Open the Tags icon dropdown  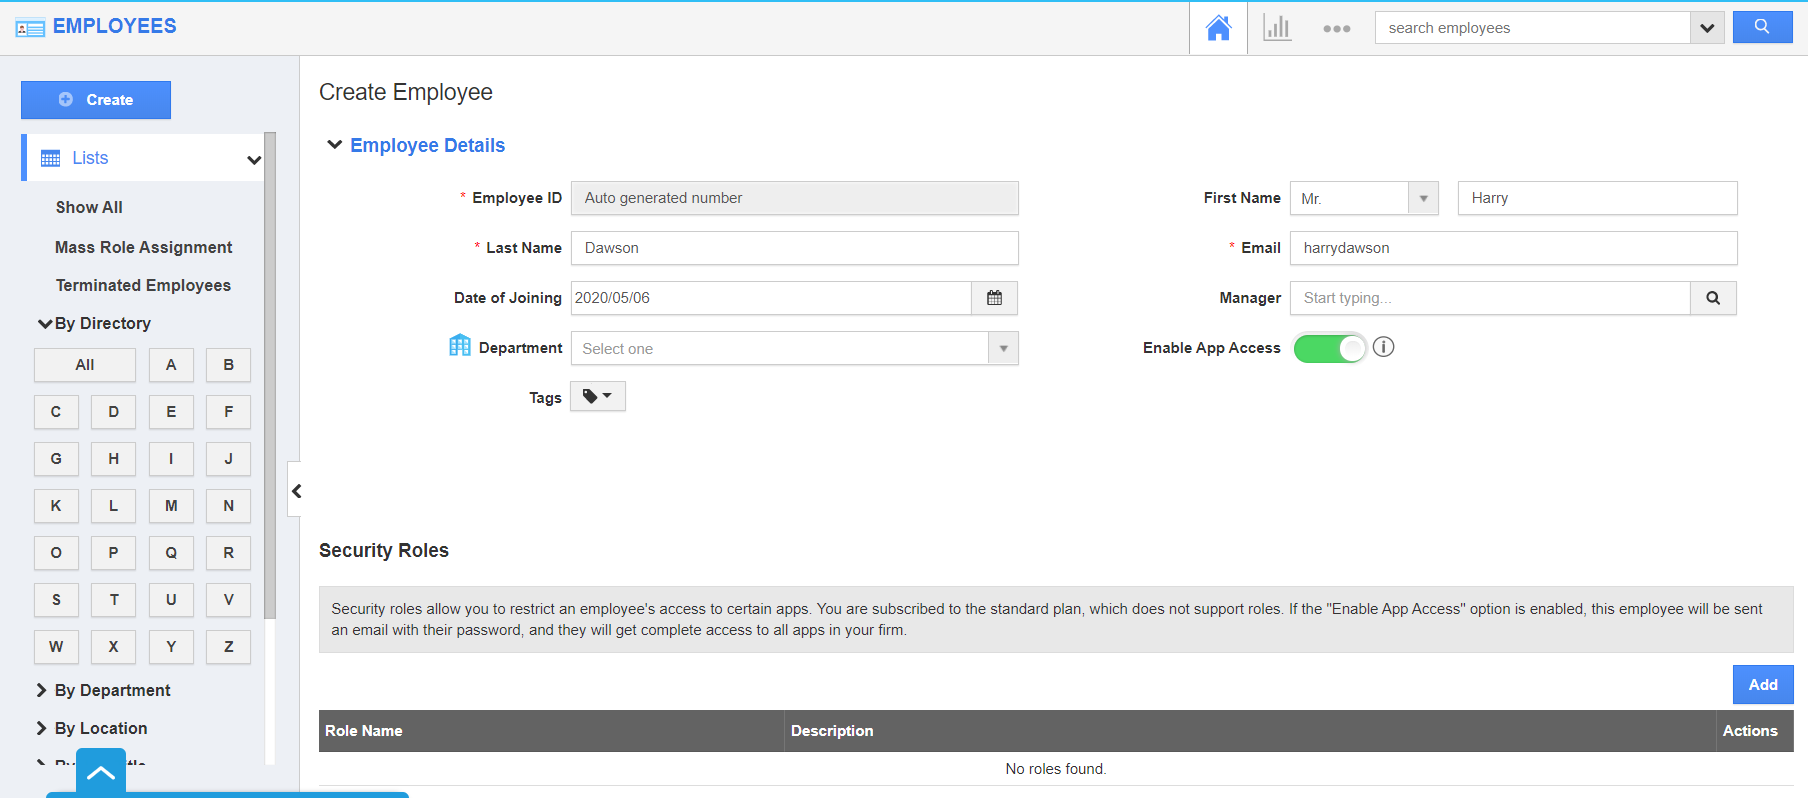[x=597, y=397]
